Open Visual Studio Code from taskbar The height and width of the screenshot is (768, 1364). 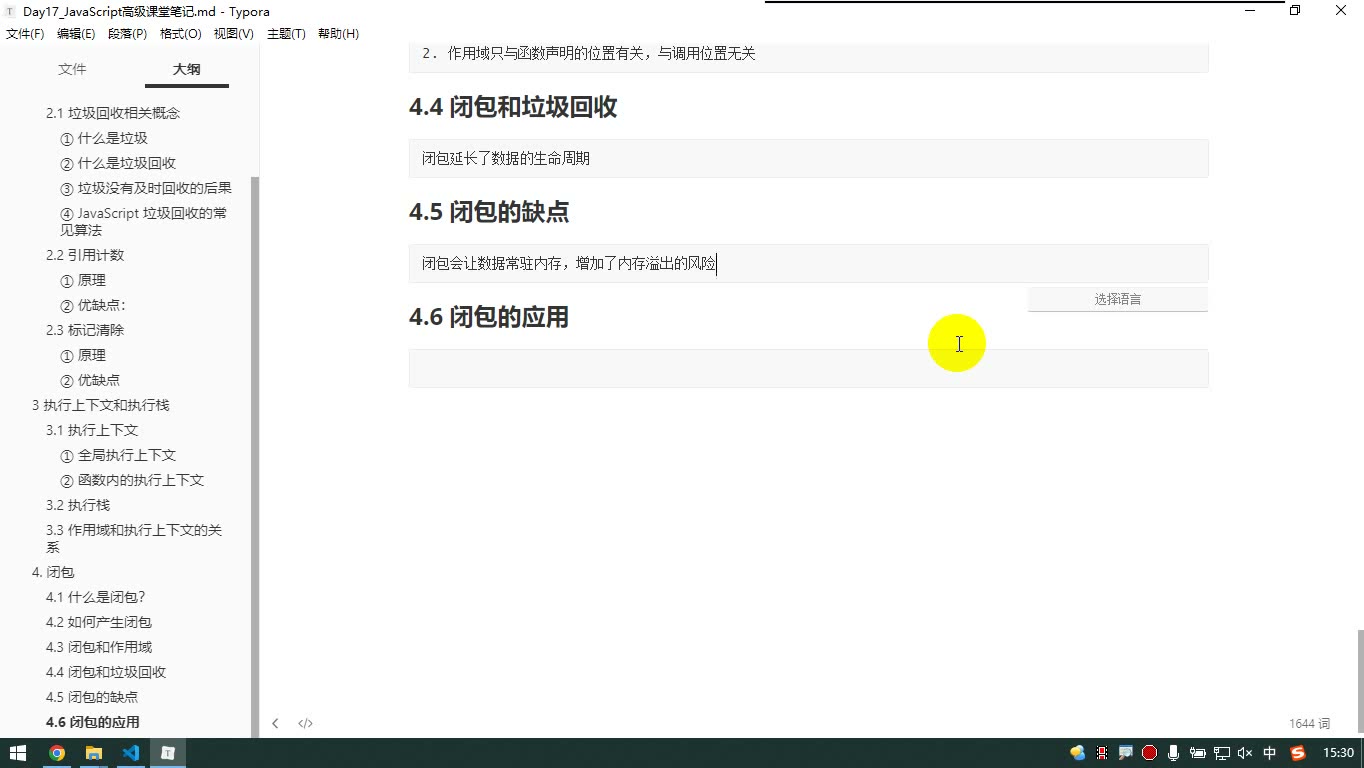click(x=131, y=753)
